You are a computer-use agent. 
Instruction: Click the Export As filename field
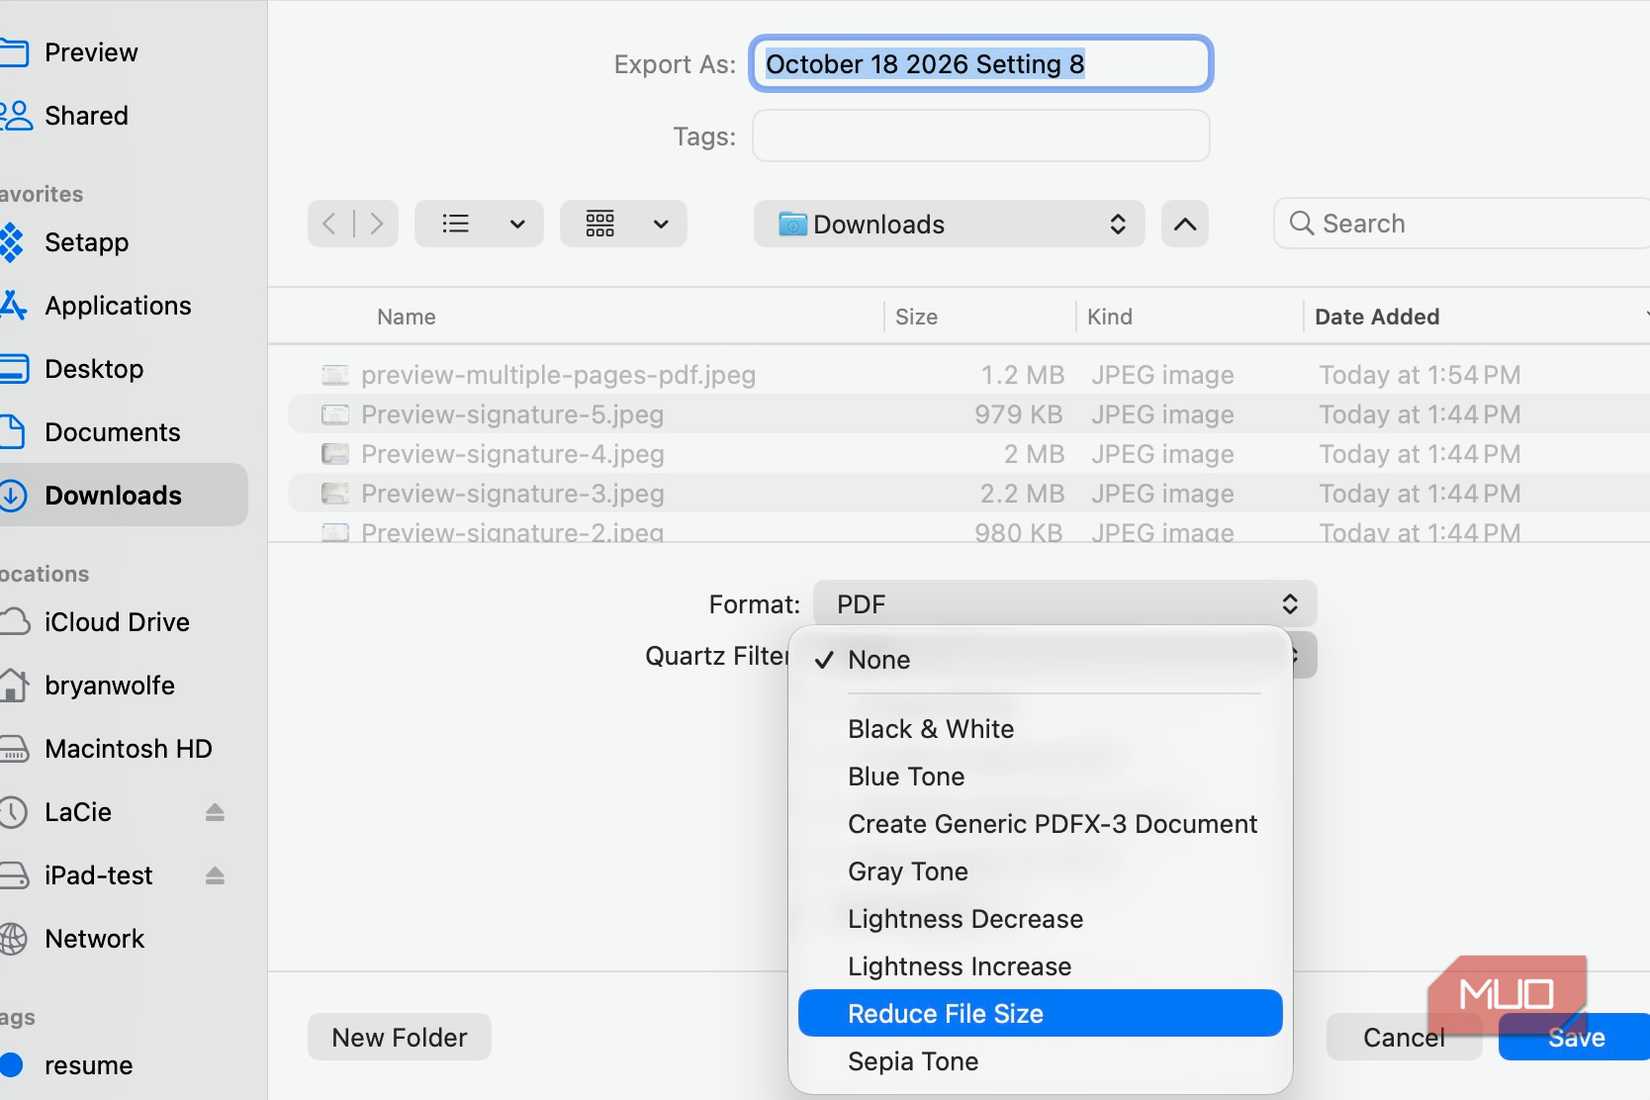[981, 64]
